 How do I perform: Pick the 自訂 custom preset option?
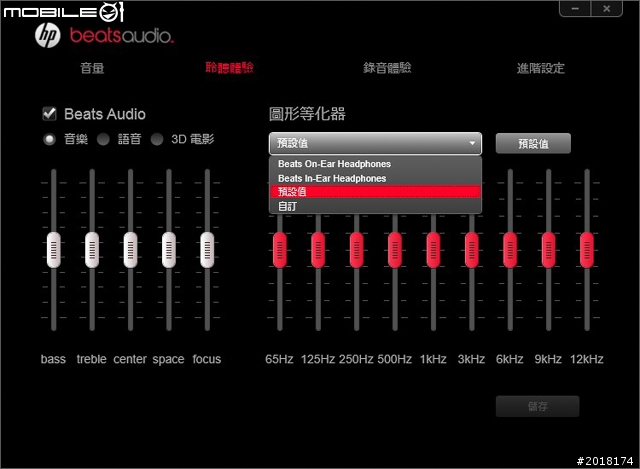click(375, 206)
